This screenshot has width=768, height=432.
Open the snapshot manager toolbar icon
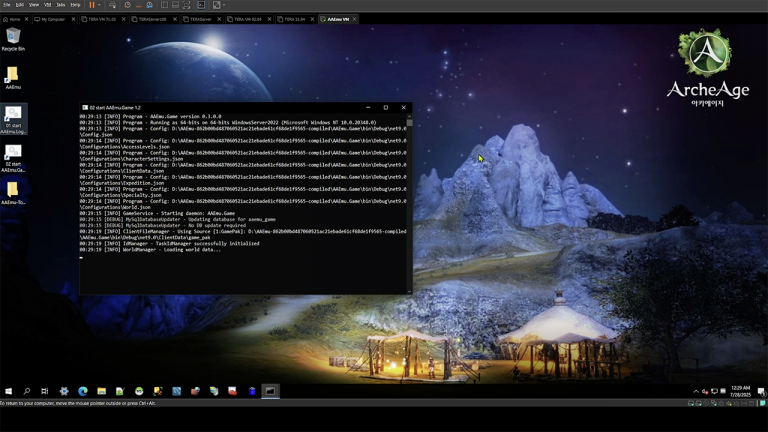(149, 5)
